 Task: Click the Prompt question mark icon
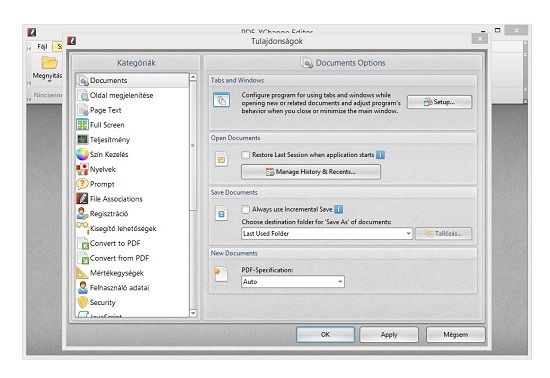point(82,184)
